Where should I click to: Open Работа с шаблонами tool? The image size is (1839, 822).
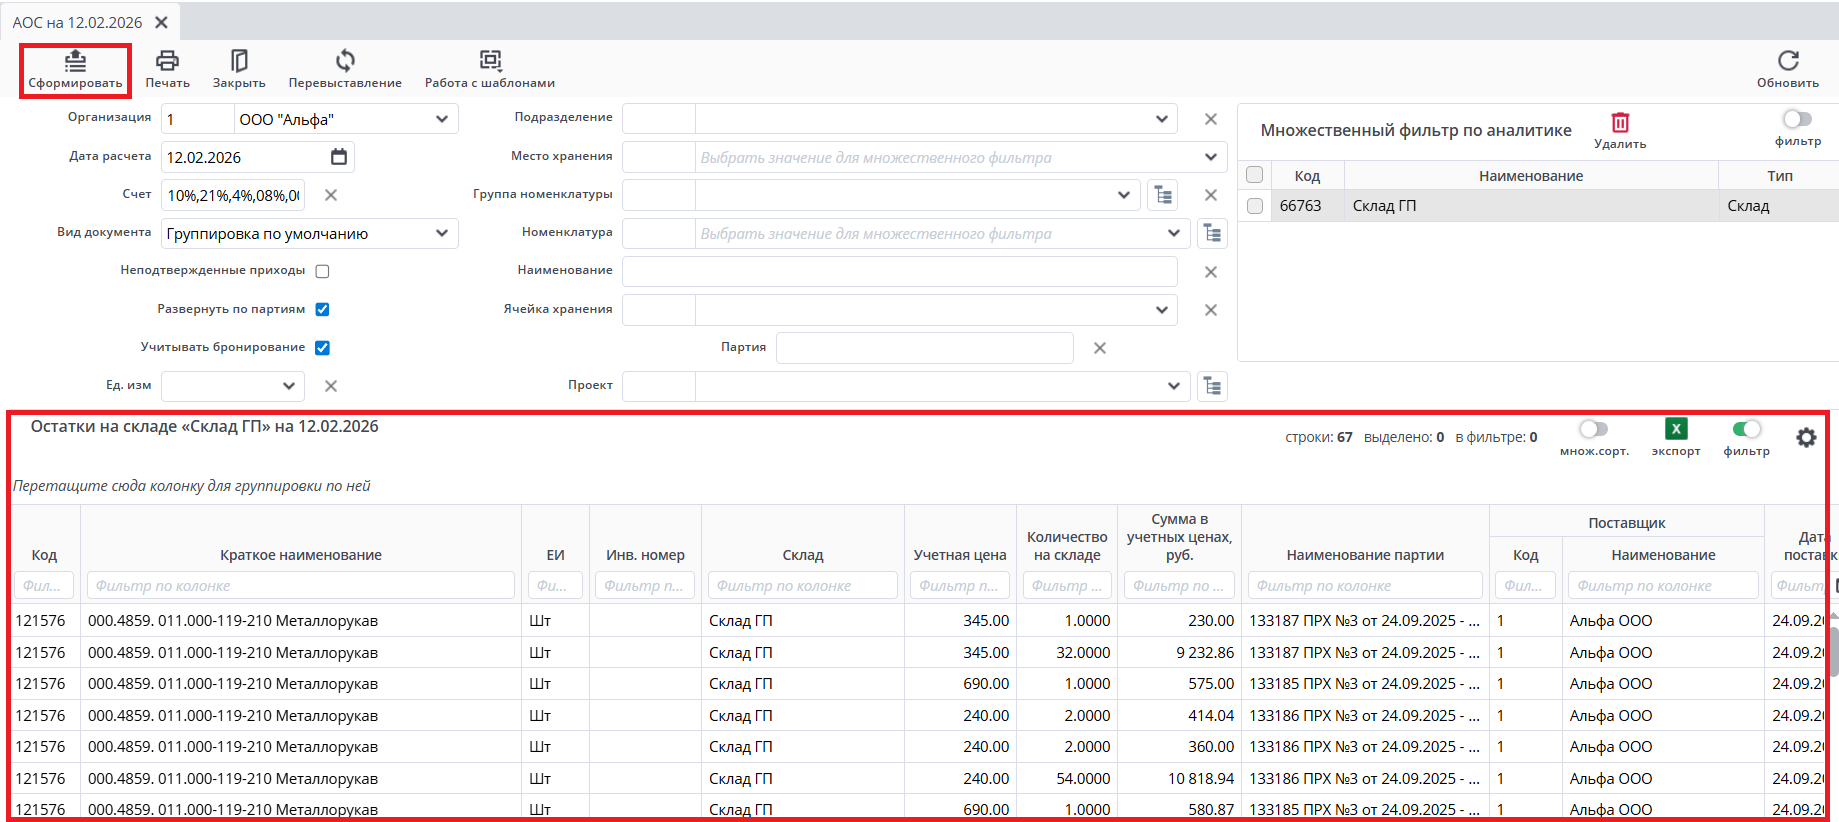(x=490, y=61)
